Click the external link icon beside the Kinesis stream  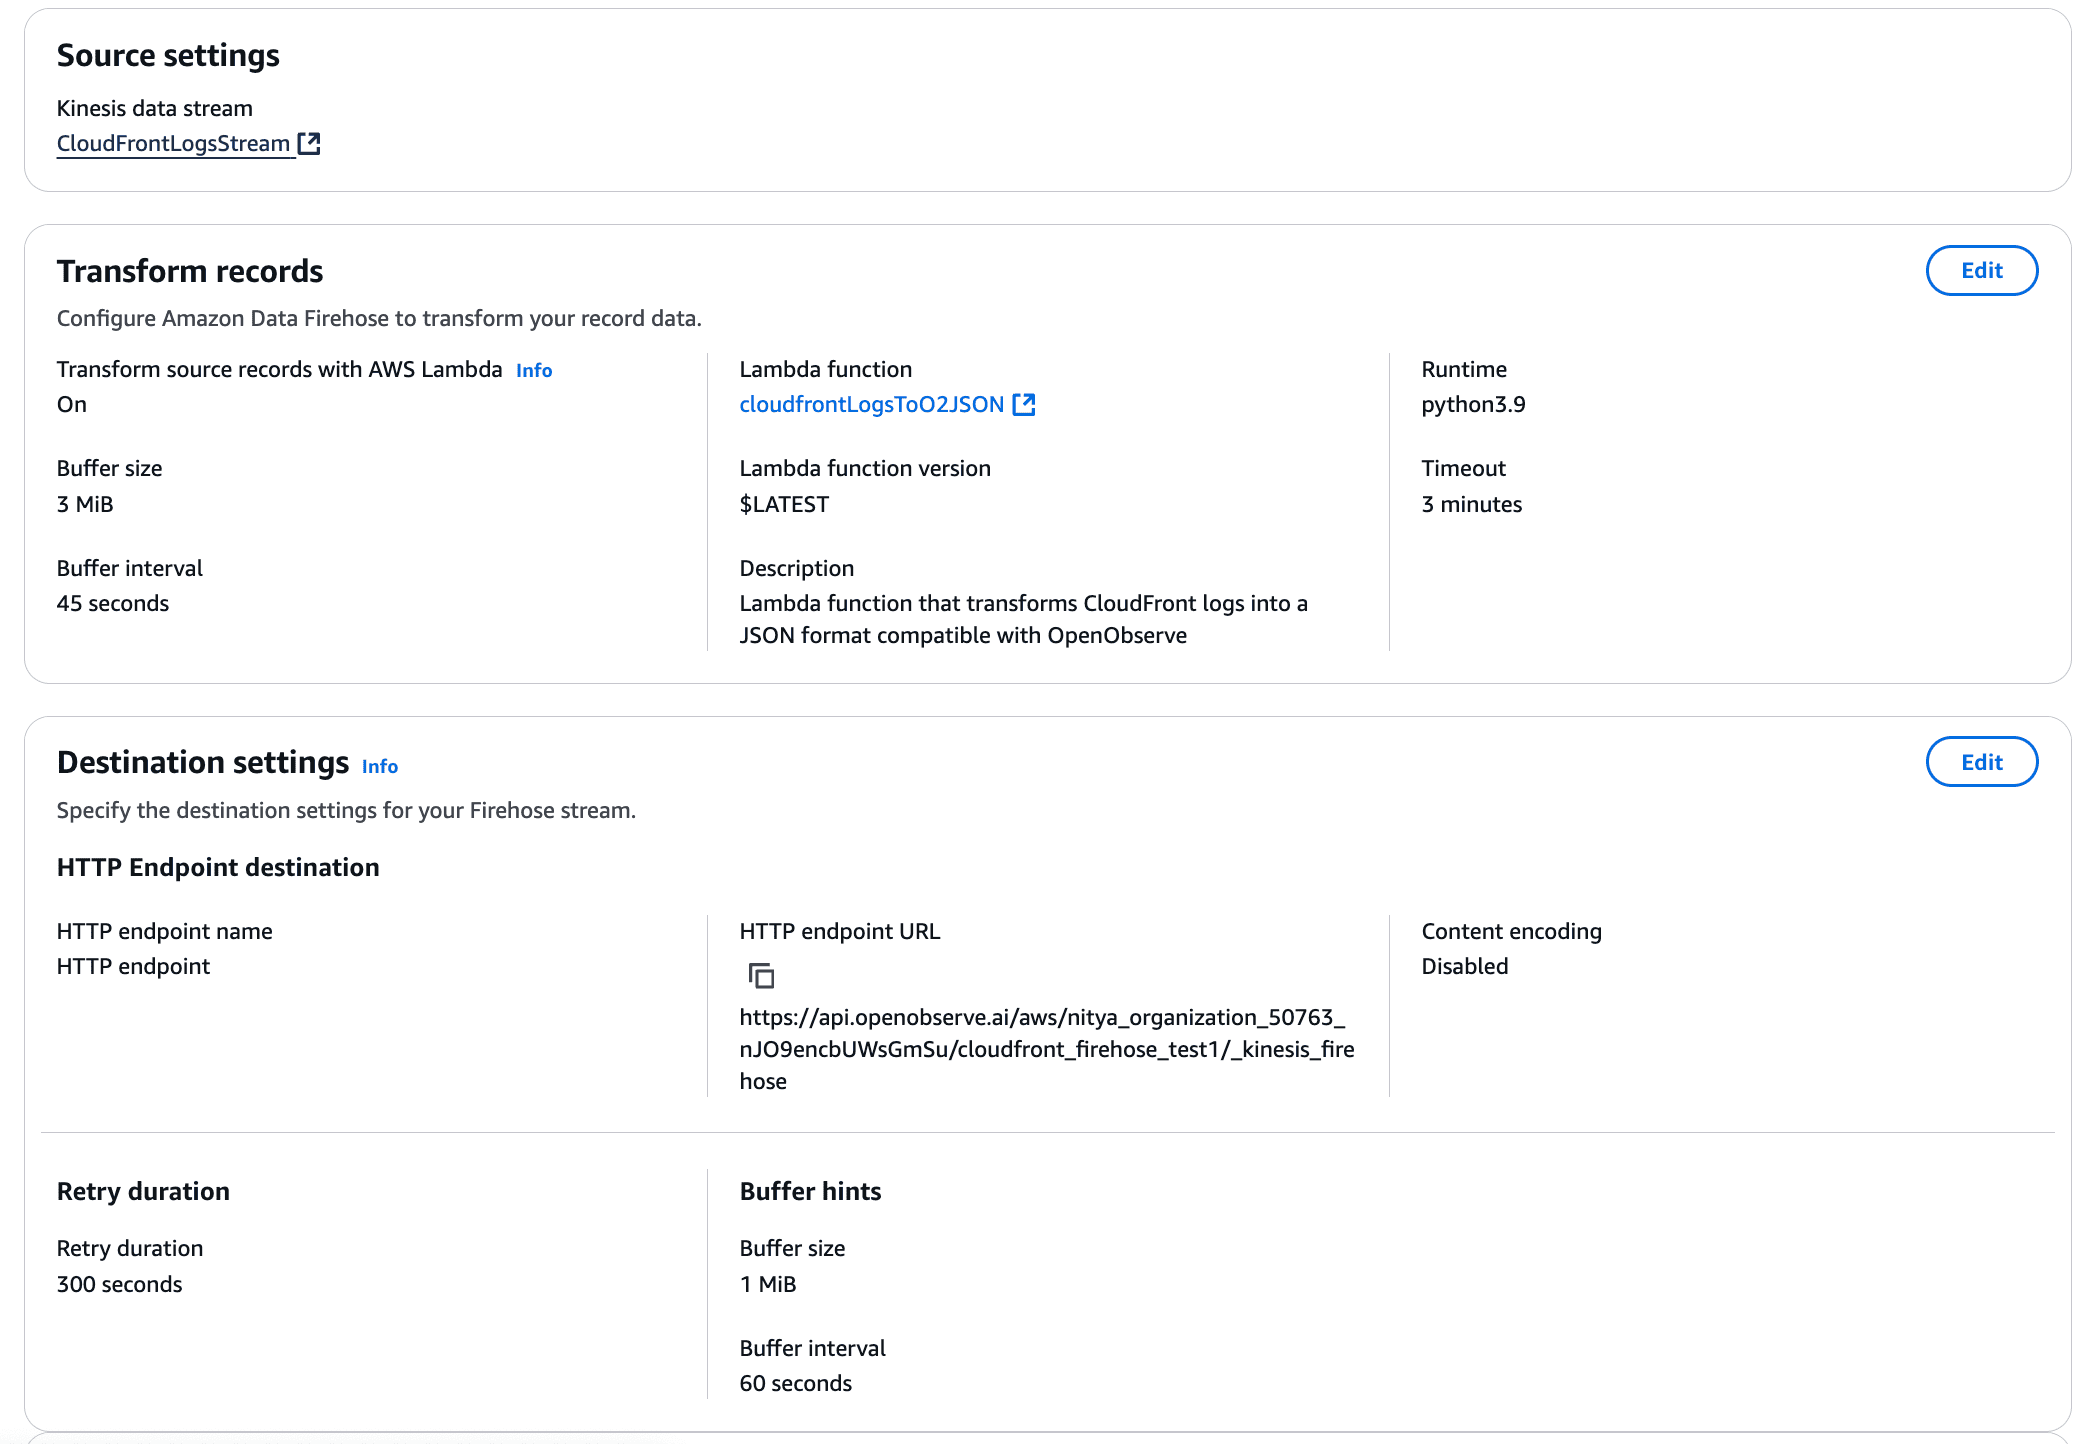[x=309, y=143]
